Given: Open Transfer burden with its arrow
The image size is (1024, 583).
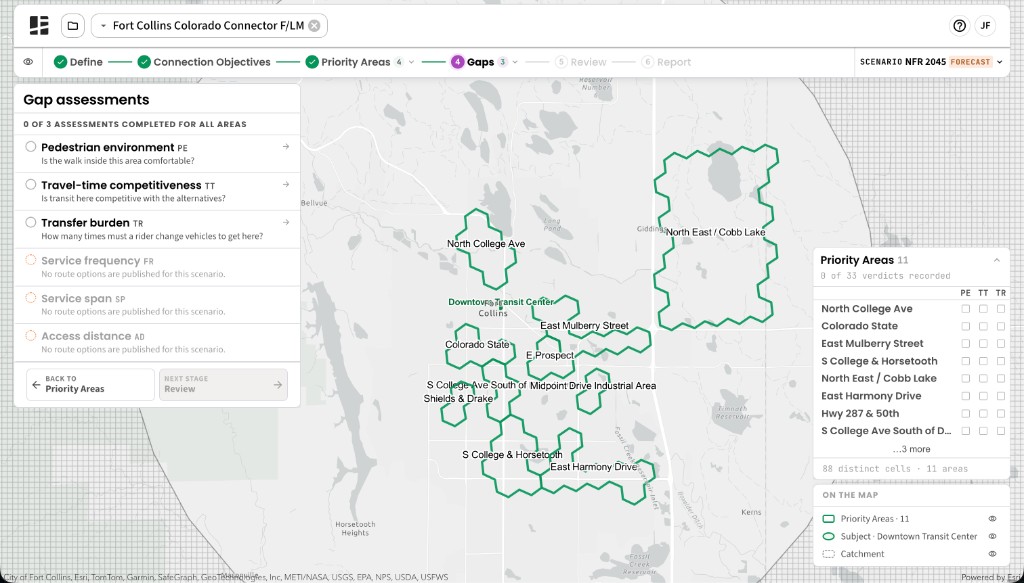Looking at the screenshot, I should [x=285, y=222].
